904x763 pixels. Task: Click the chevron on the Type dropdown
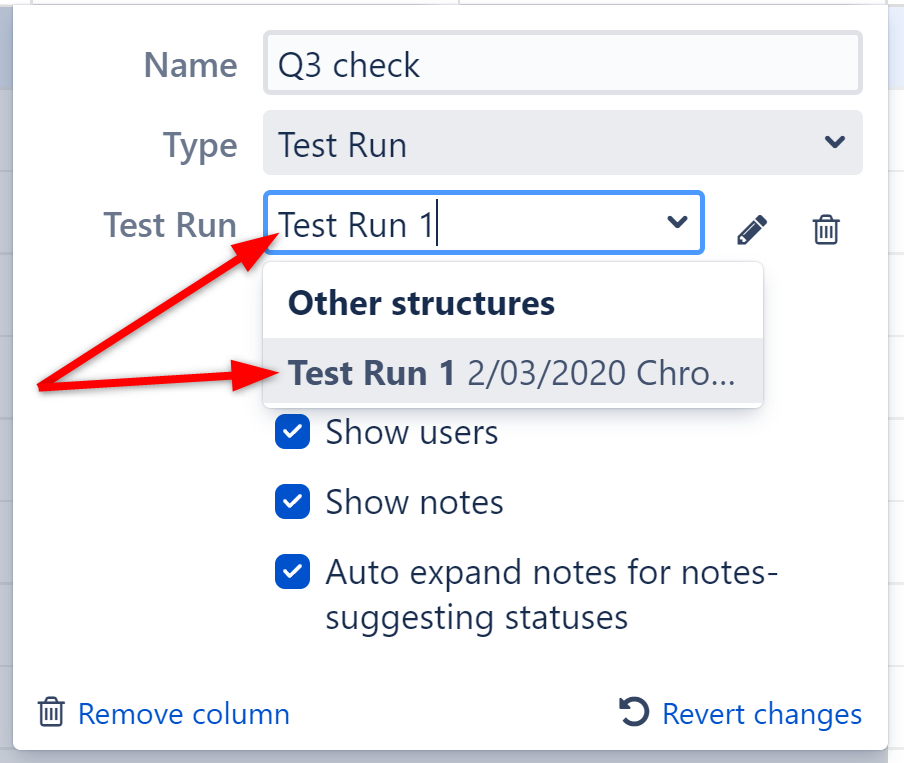[835, 142]
